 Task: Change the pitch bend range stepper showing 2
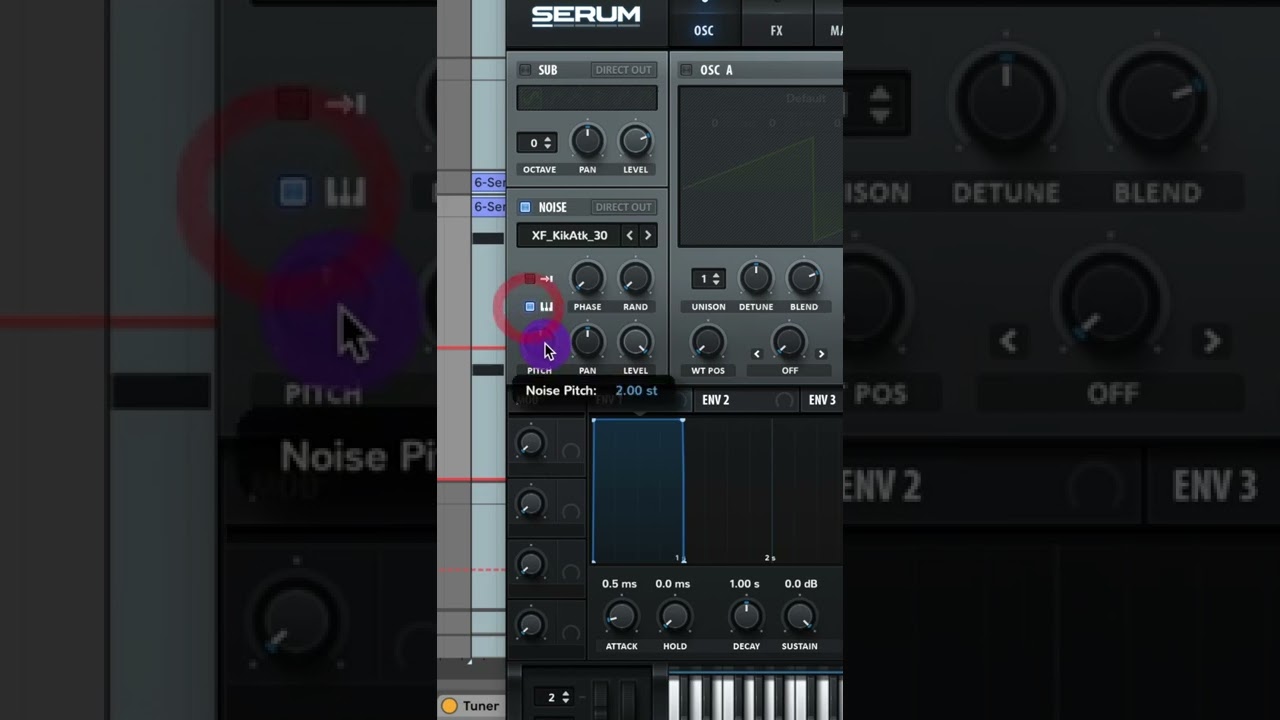click(x=556, y=697)
